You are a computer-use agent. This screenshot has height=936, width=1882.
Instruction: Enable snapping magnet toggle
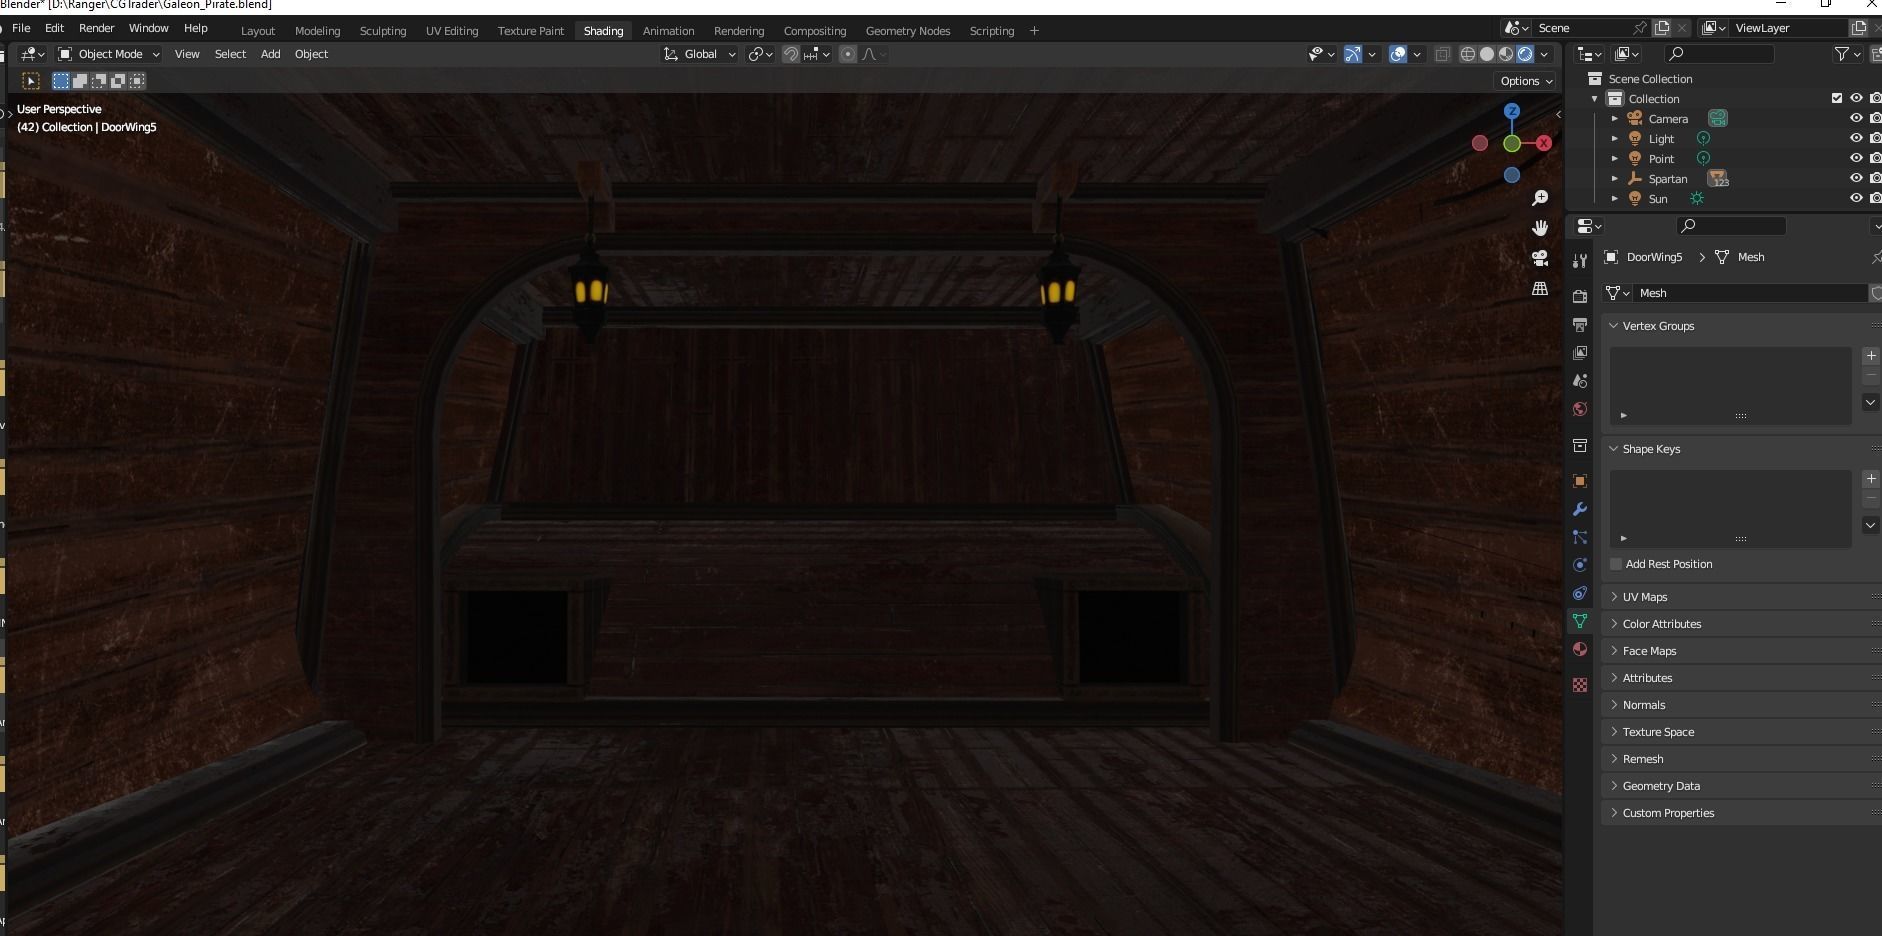click(x=790, y=54)
